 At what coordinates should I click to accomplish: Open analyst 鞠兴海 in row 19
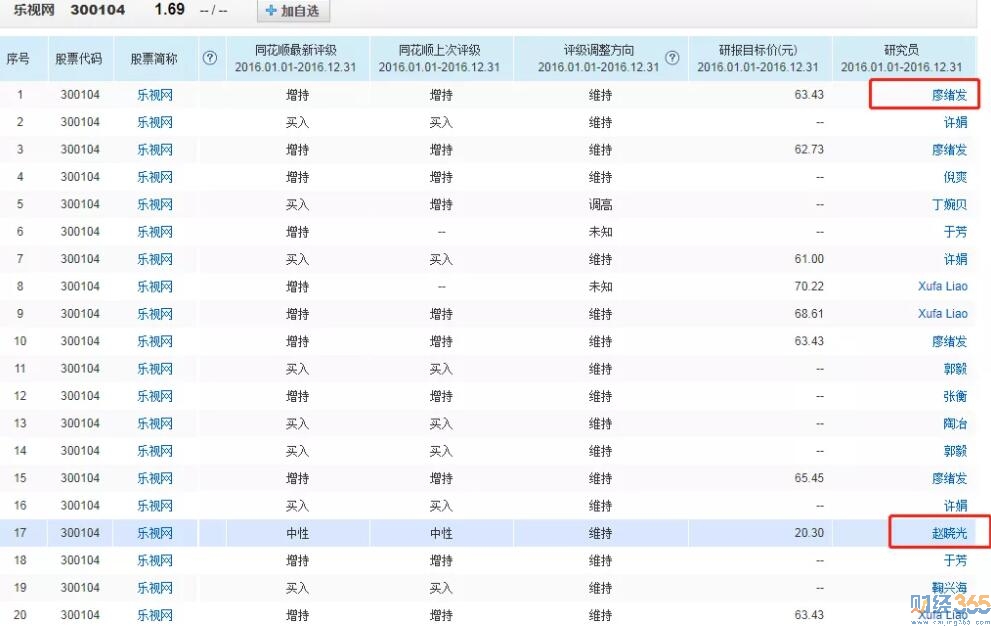point(949,588)
